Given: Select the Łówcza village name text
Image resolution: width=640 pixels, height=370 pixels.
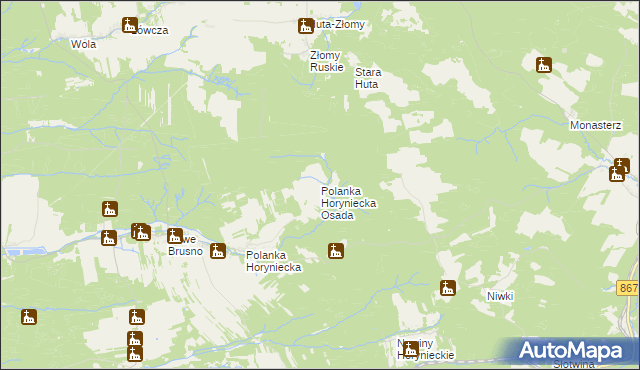Looking at the screenshot, I should pyautogui.click(x=152, y=30).
